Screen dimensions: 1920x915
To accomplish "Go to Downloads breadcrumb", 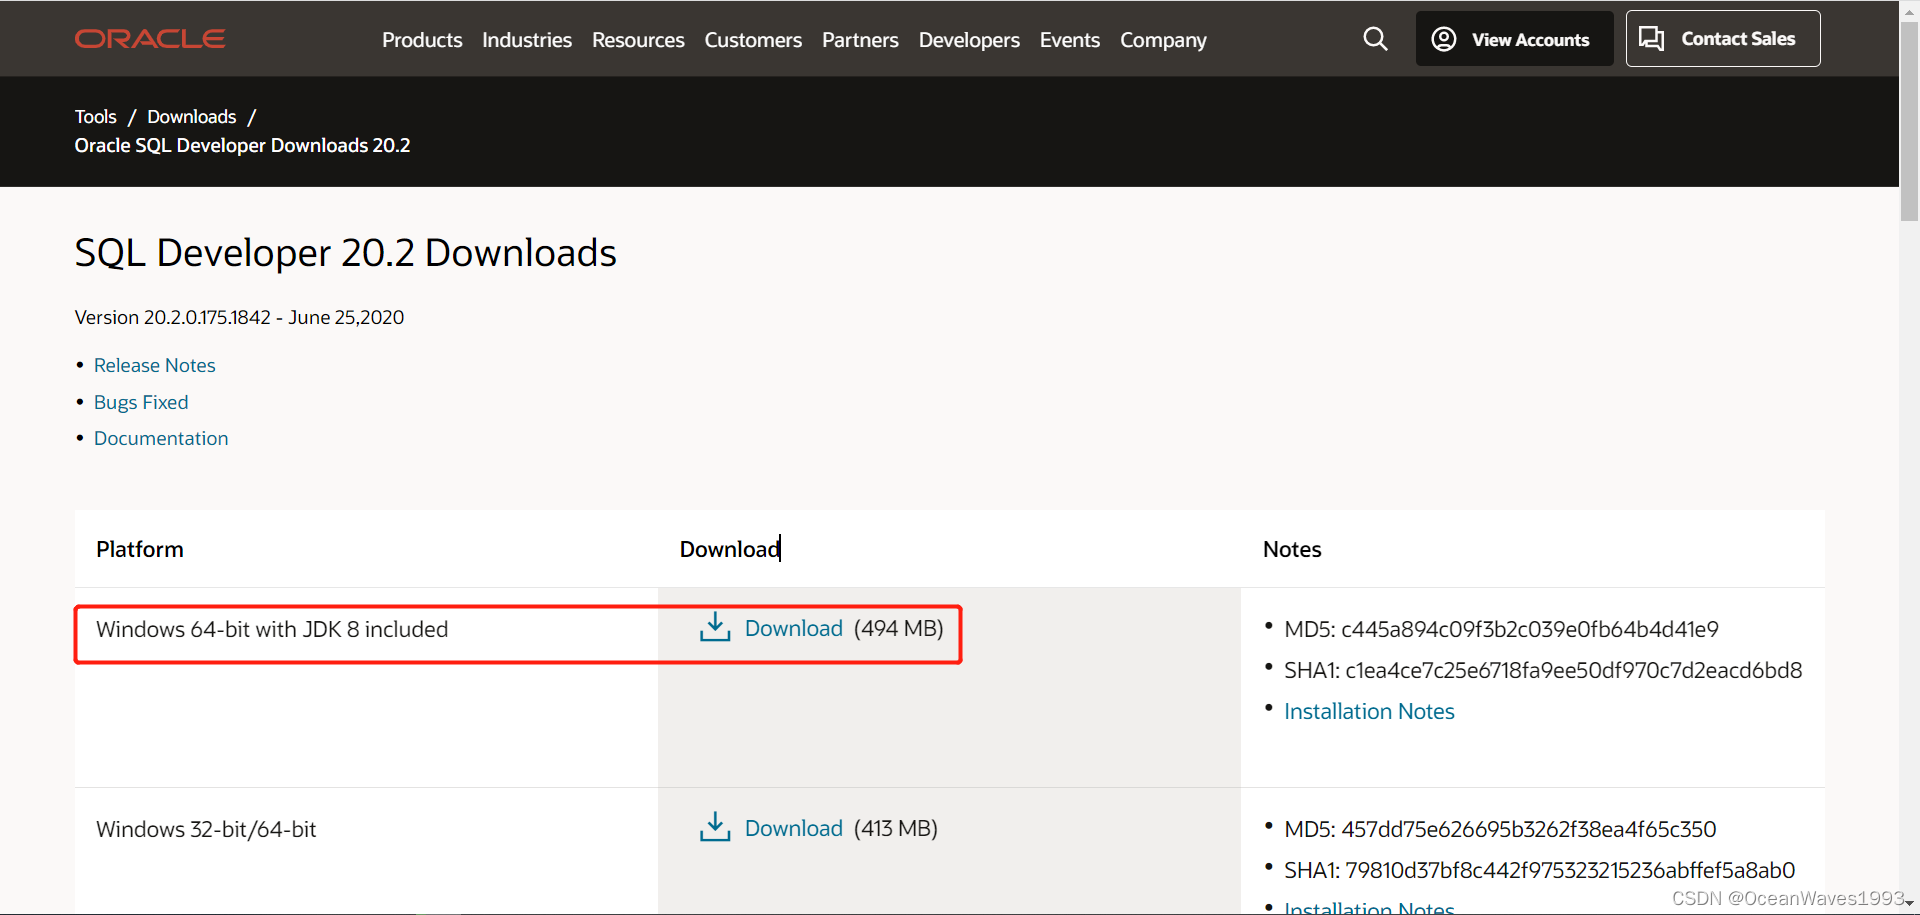I will click(192, 117).
